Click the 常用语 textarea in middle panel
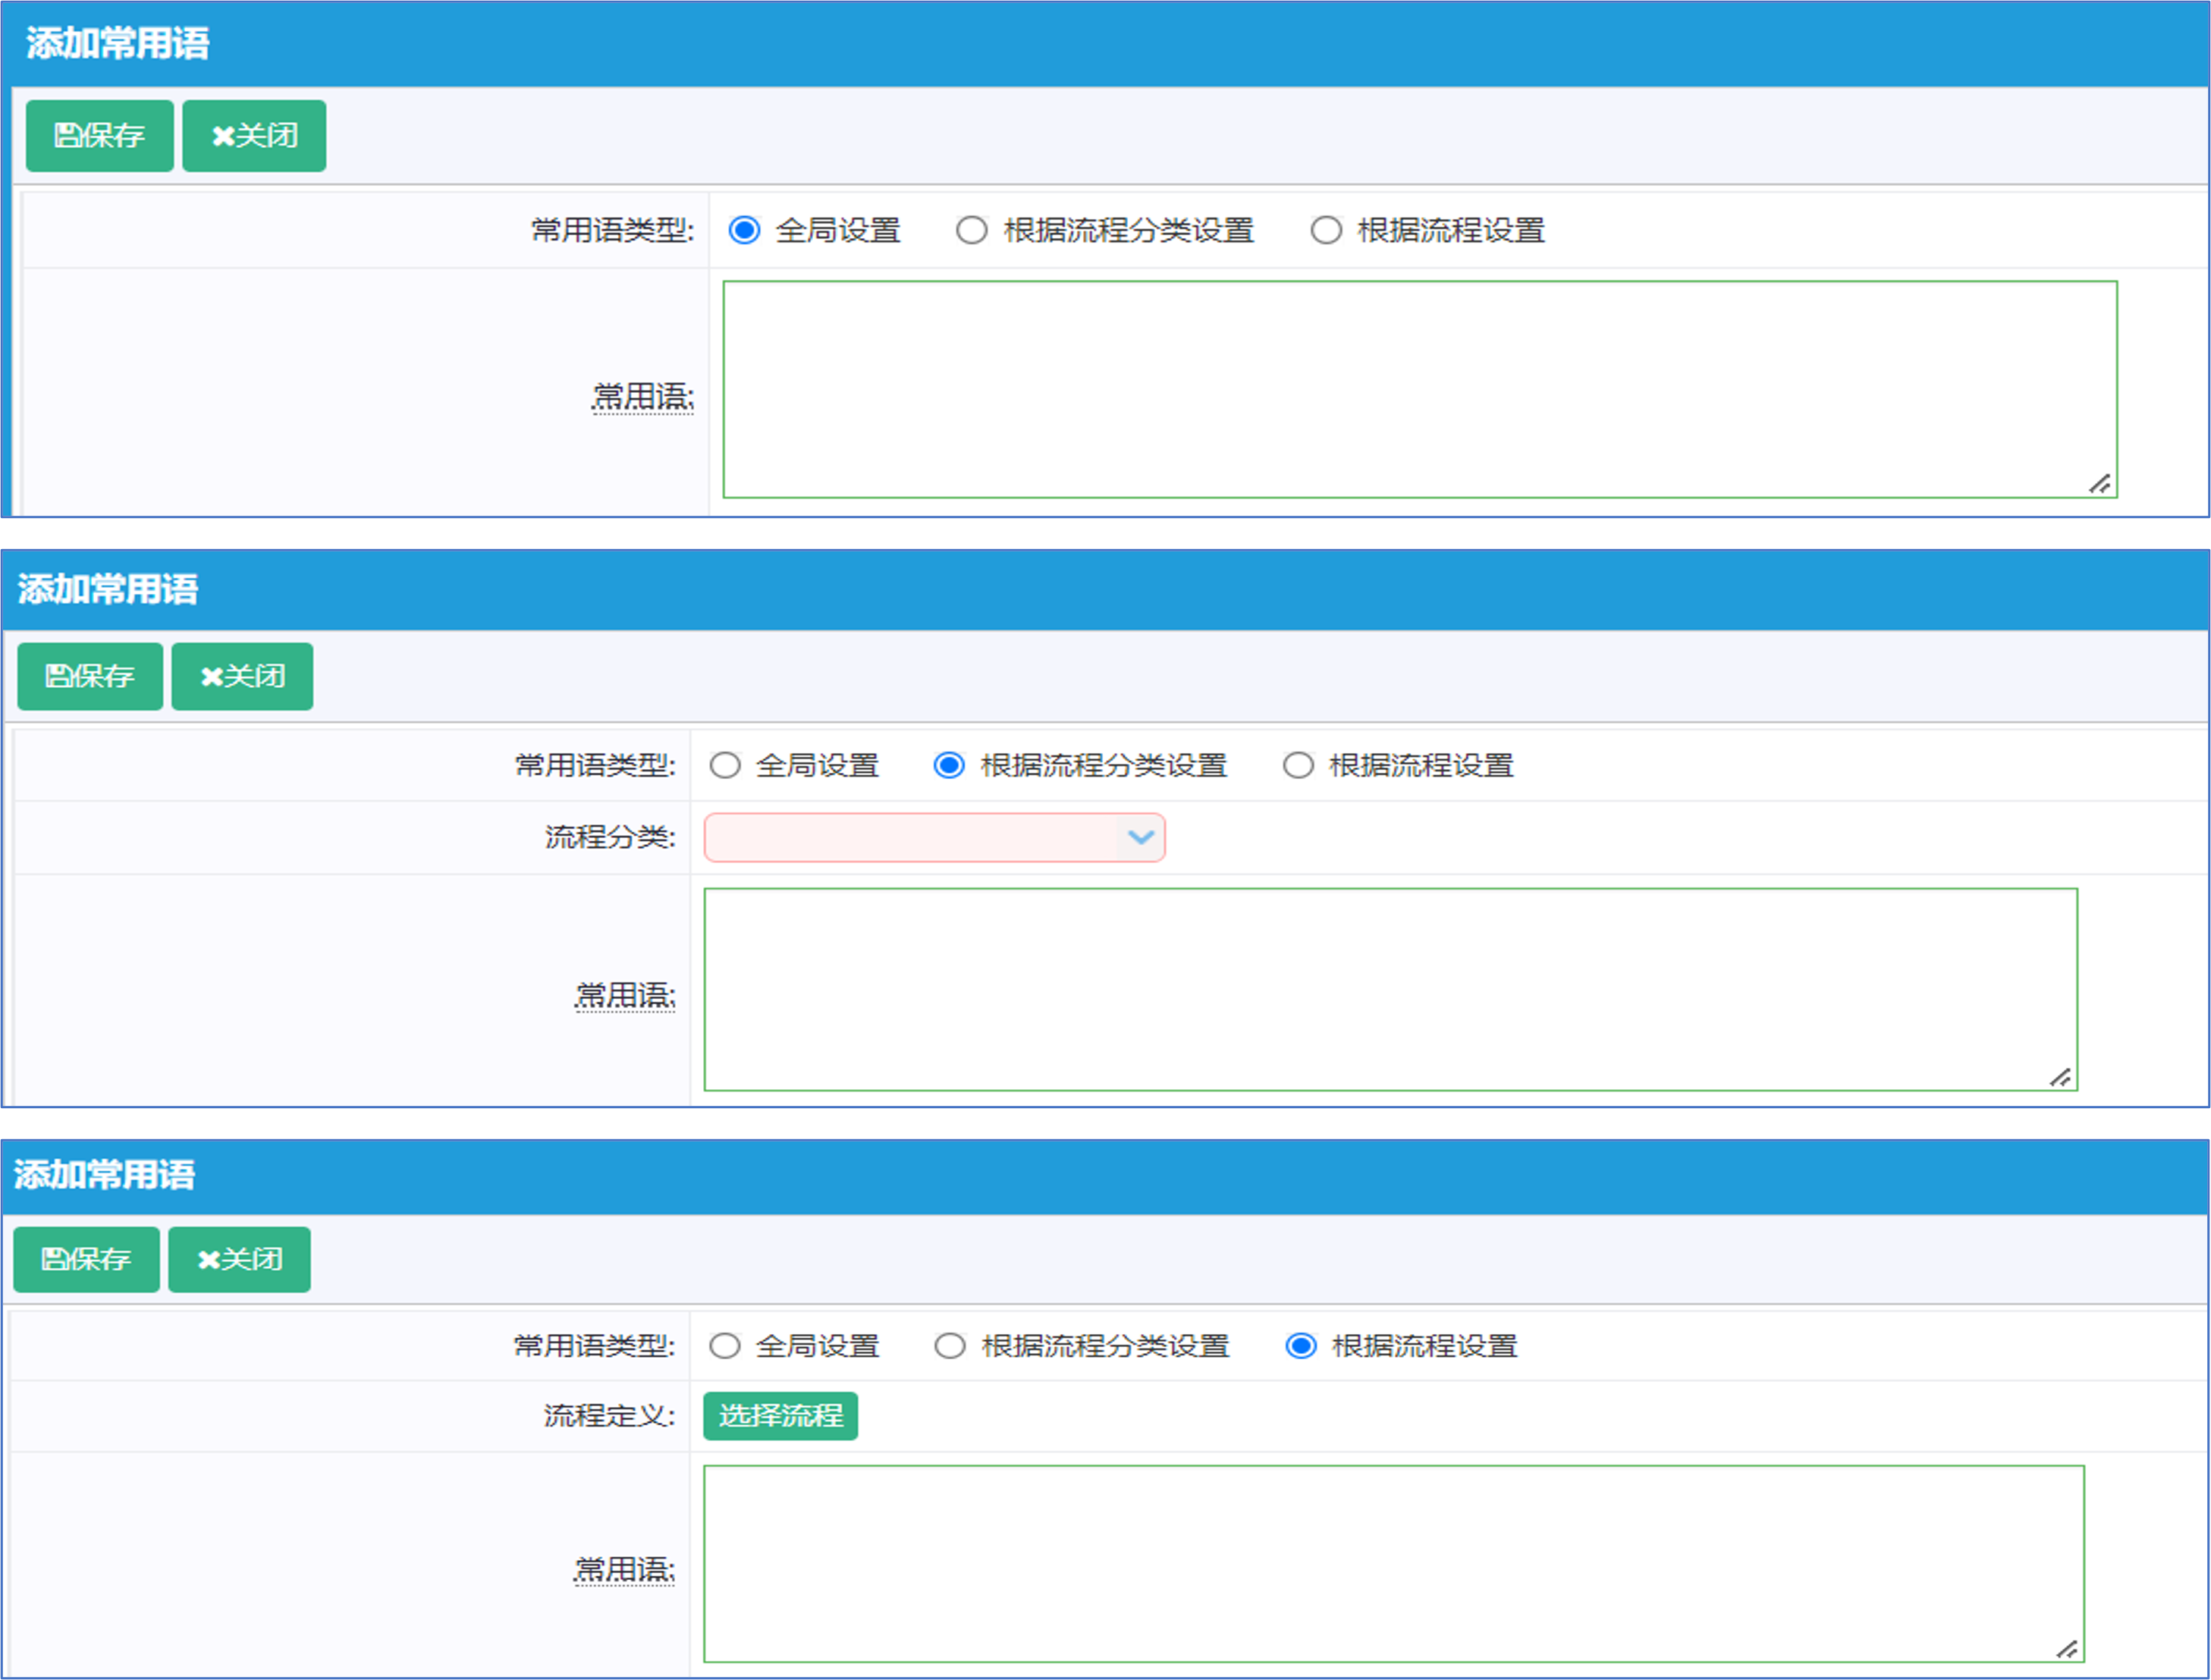 tap(1390, 989)
